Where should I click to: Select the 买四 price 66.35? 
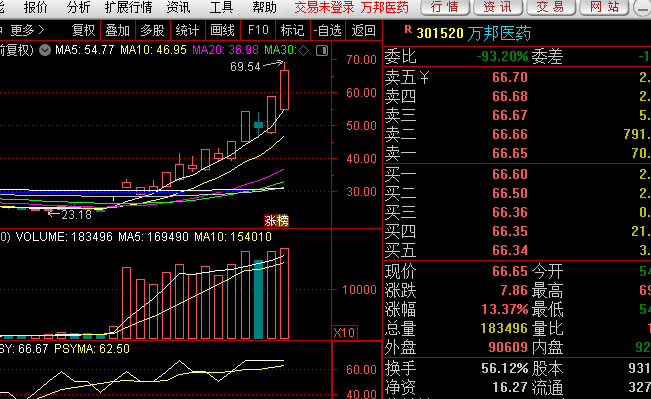(510, 231)
